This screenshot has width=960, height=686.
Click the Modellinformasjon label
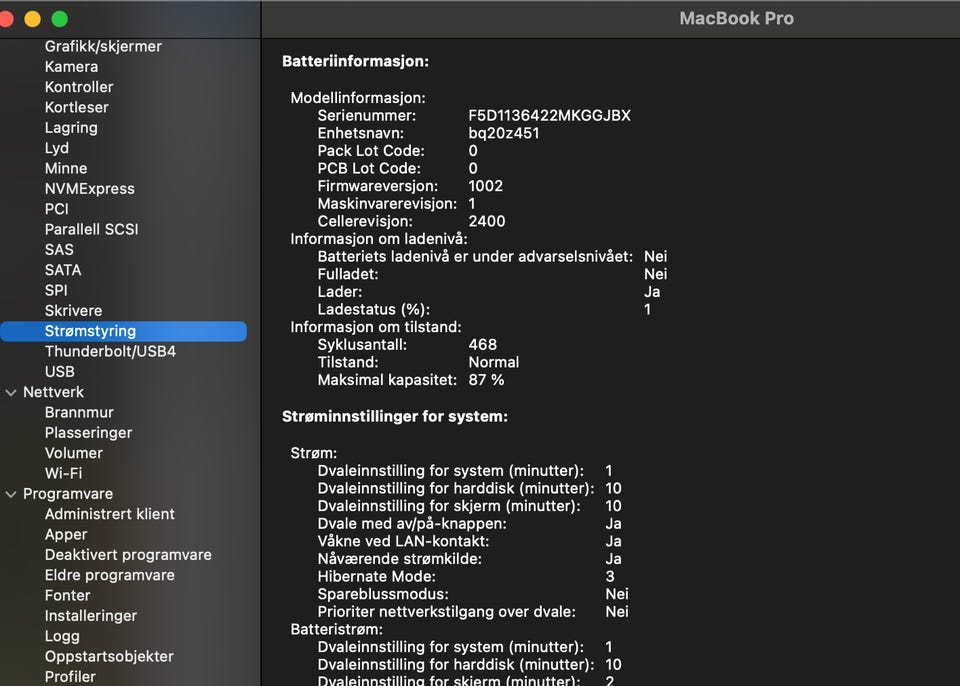point(358,98)
